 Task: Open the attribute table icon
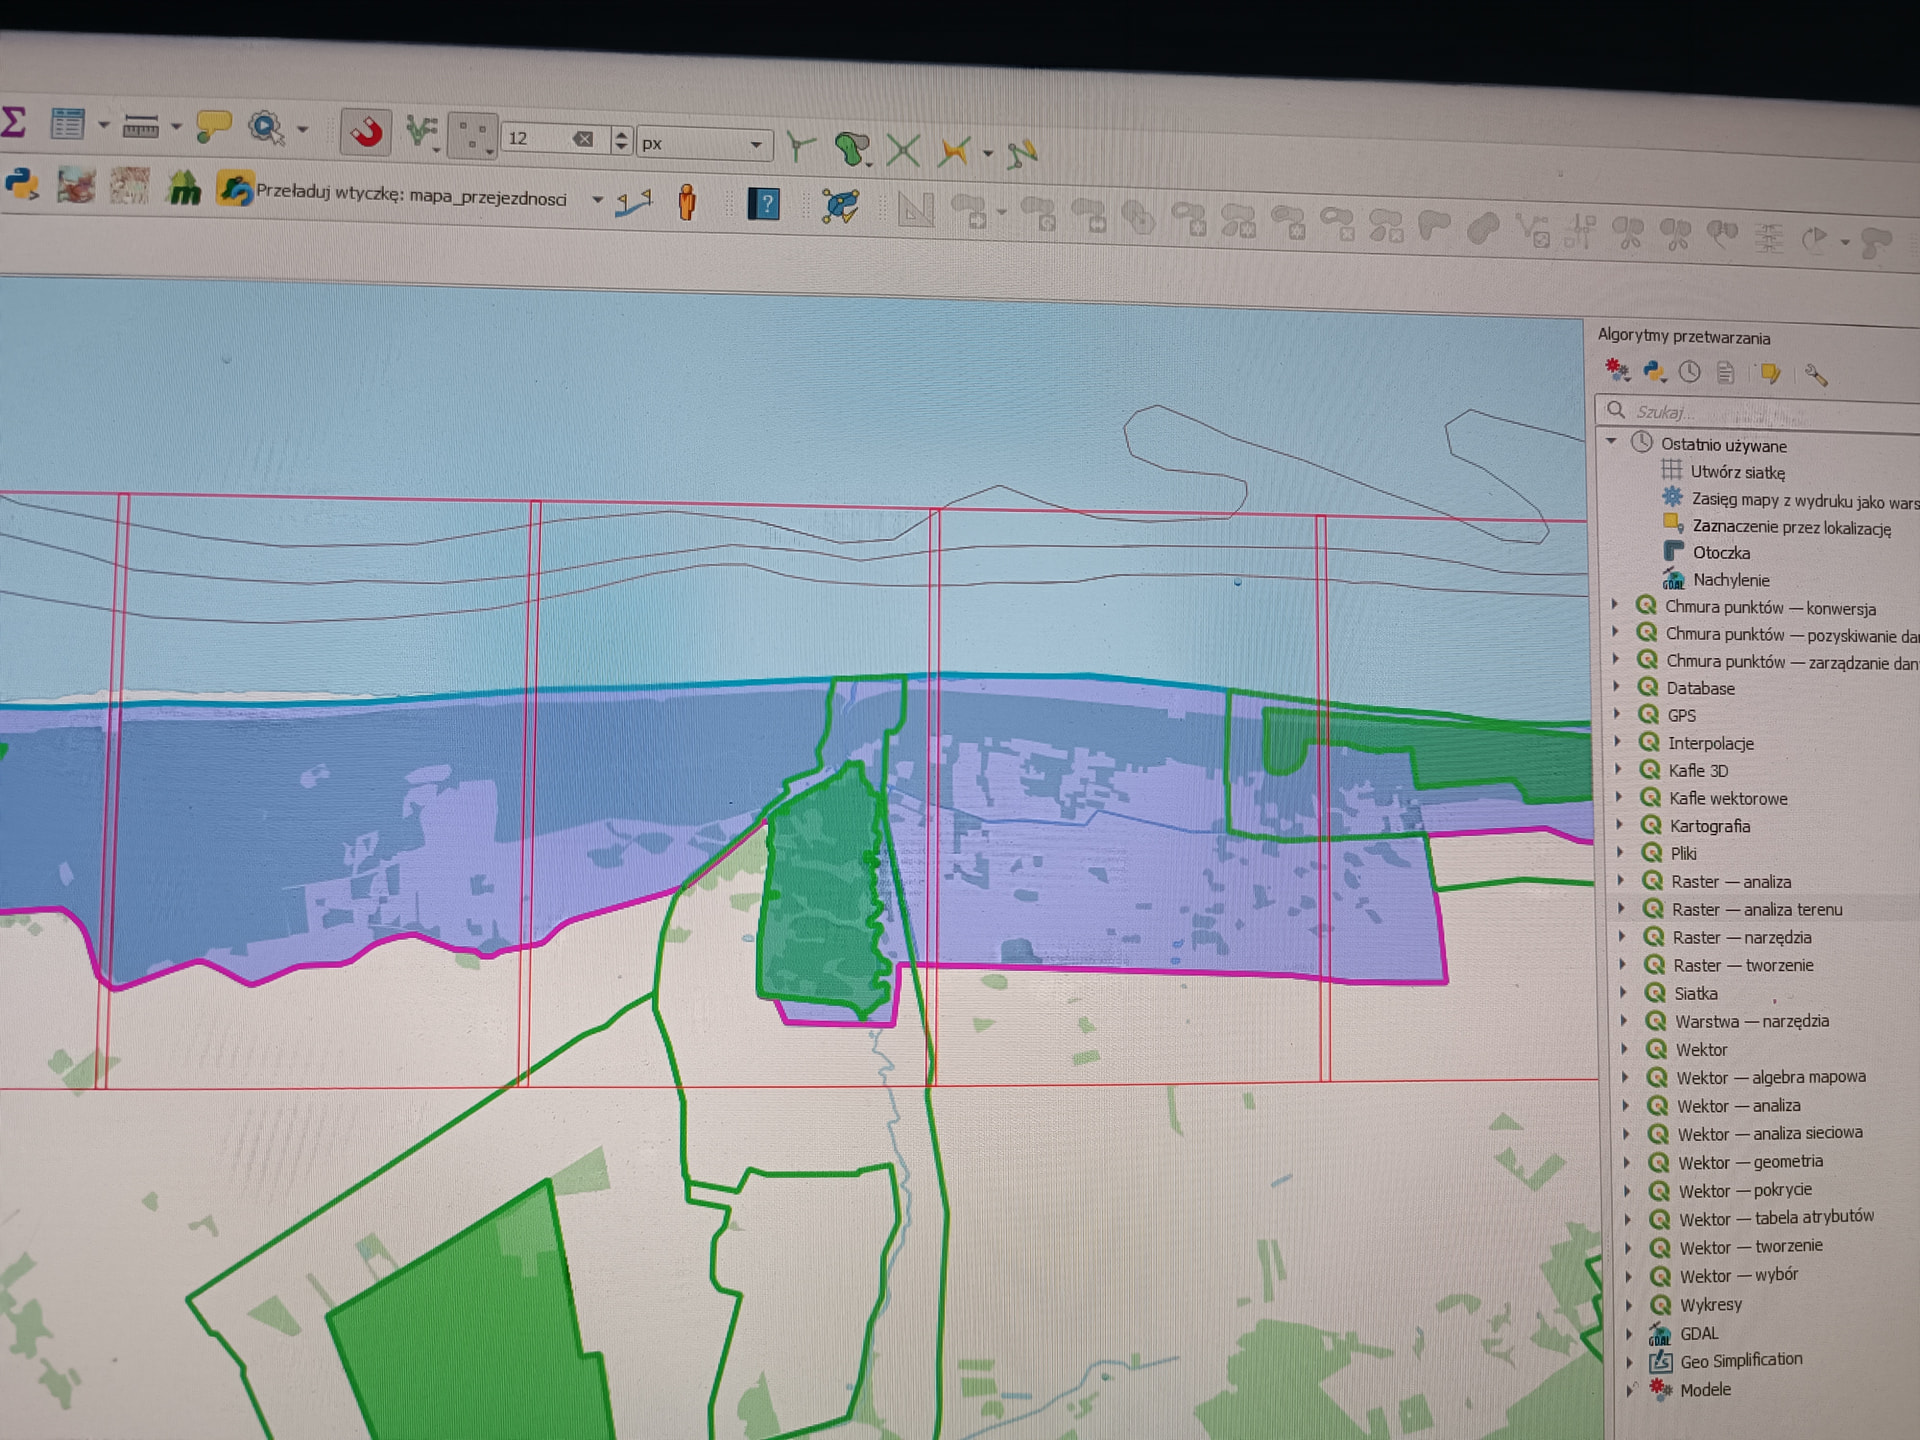click(67, 125)
